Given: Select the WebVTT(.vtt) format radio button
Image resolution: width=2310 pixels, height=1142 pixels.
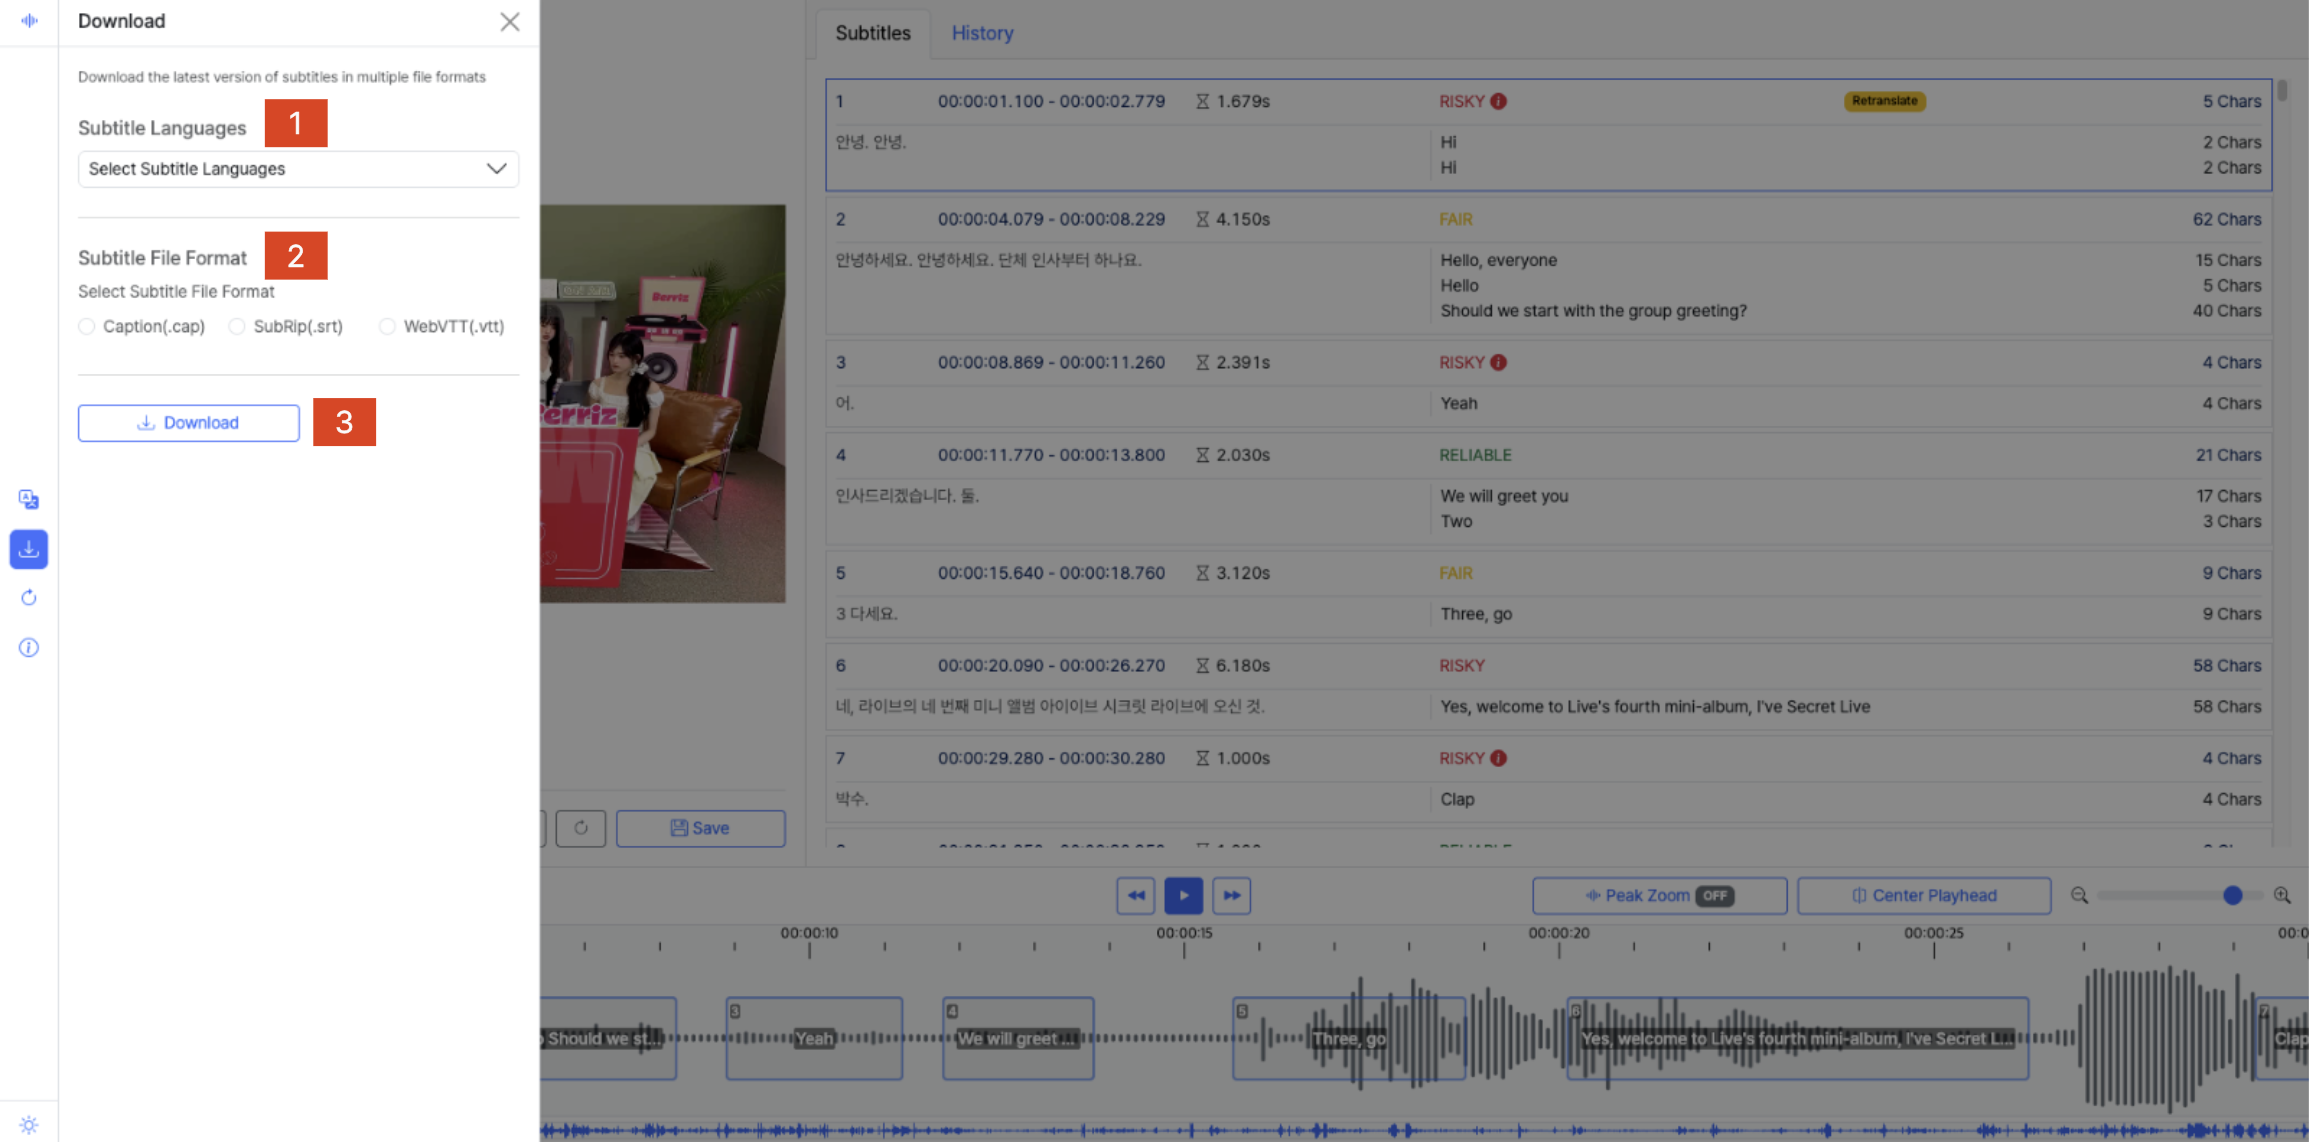Looking at the screenshot, I should 387,326.
